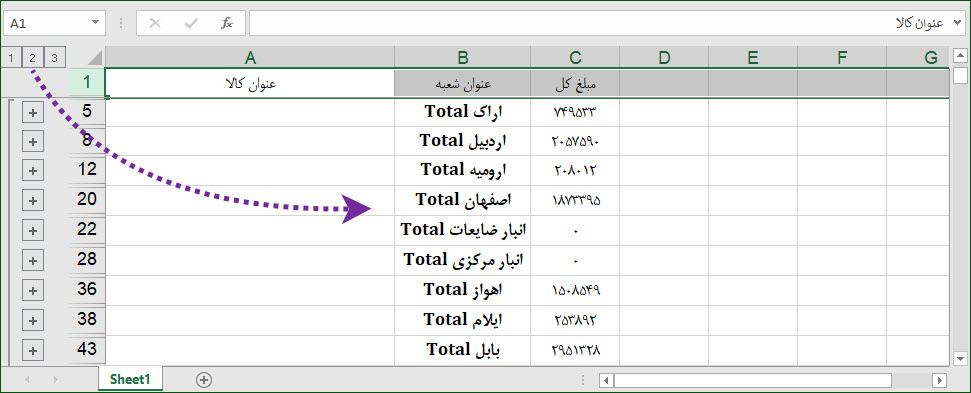971x393 pixels.
Task: Click the Select All corner triangle
Action: coord(95,58)
